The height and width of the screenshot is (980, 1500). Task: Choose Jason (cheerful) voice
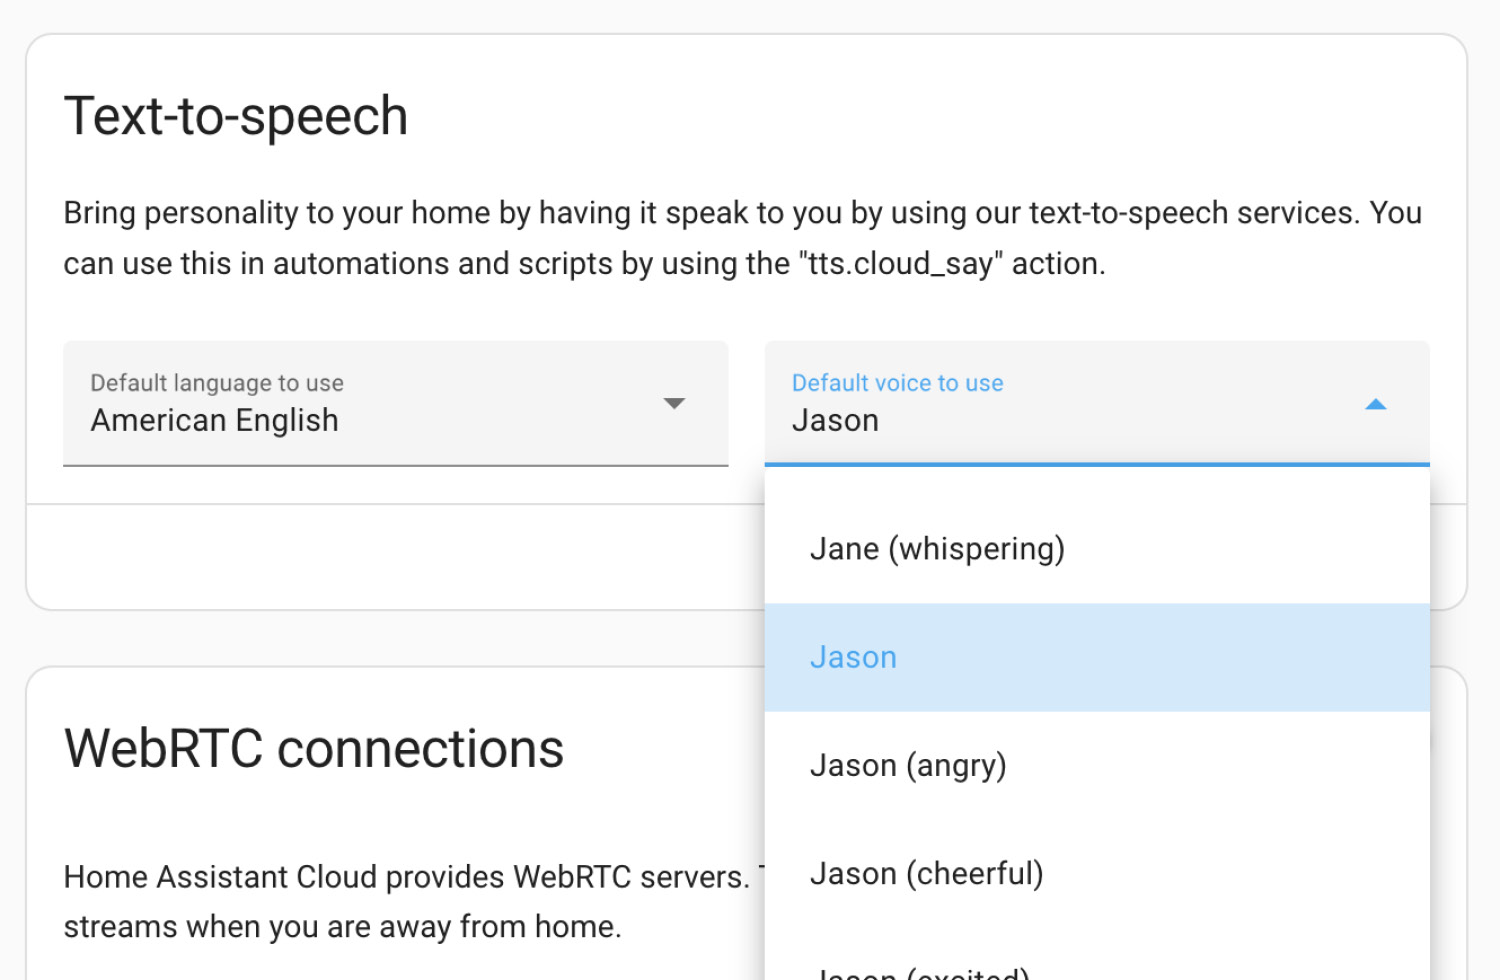pos(925,873)
